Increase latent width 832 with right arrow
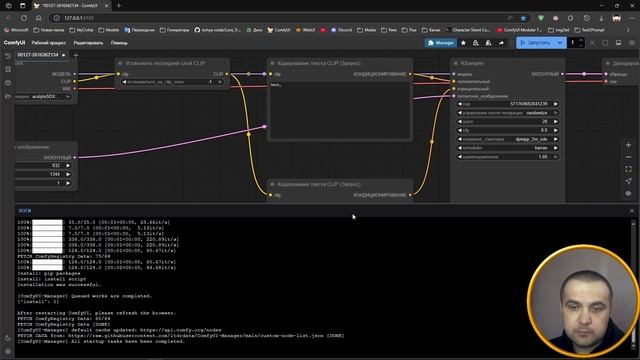640x360 pixels. [68, 166]
